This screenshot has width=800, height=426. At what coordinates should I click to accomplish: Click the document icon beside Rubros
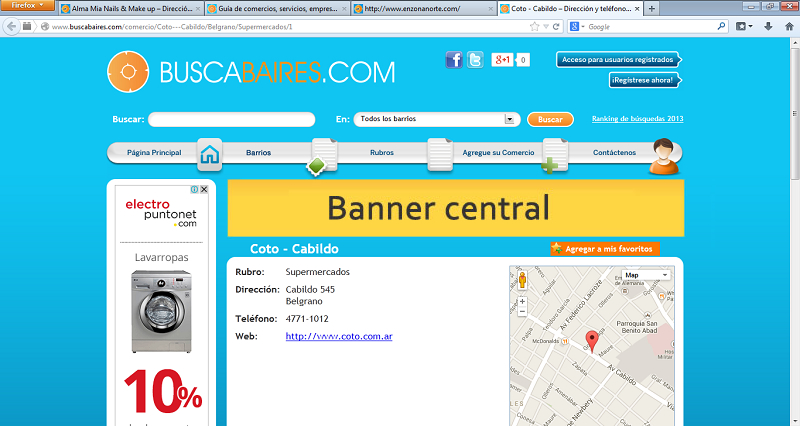pyautogui.click(x=440, y=155)
